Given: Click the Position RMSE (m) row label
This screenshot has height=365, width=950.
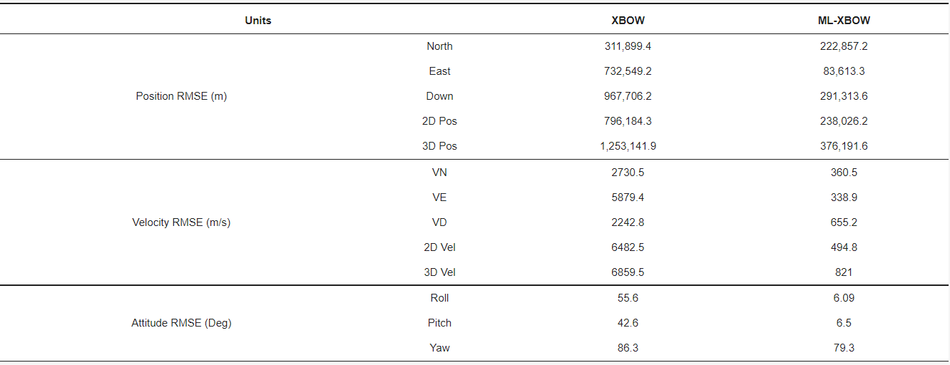Looking at the screenshot, I should (181, 96).
